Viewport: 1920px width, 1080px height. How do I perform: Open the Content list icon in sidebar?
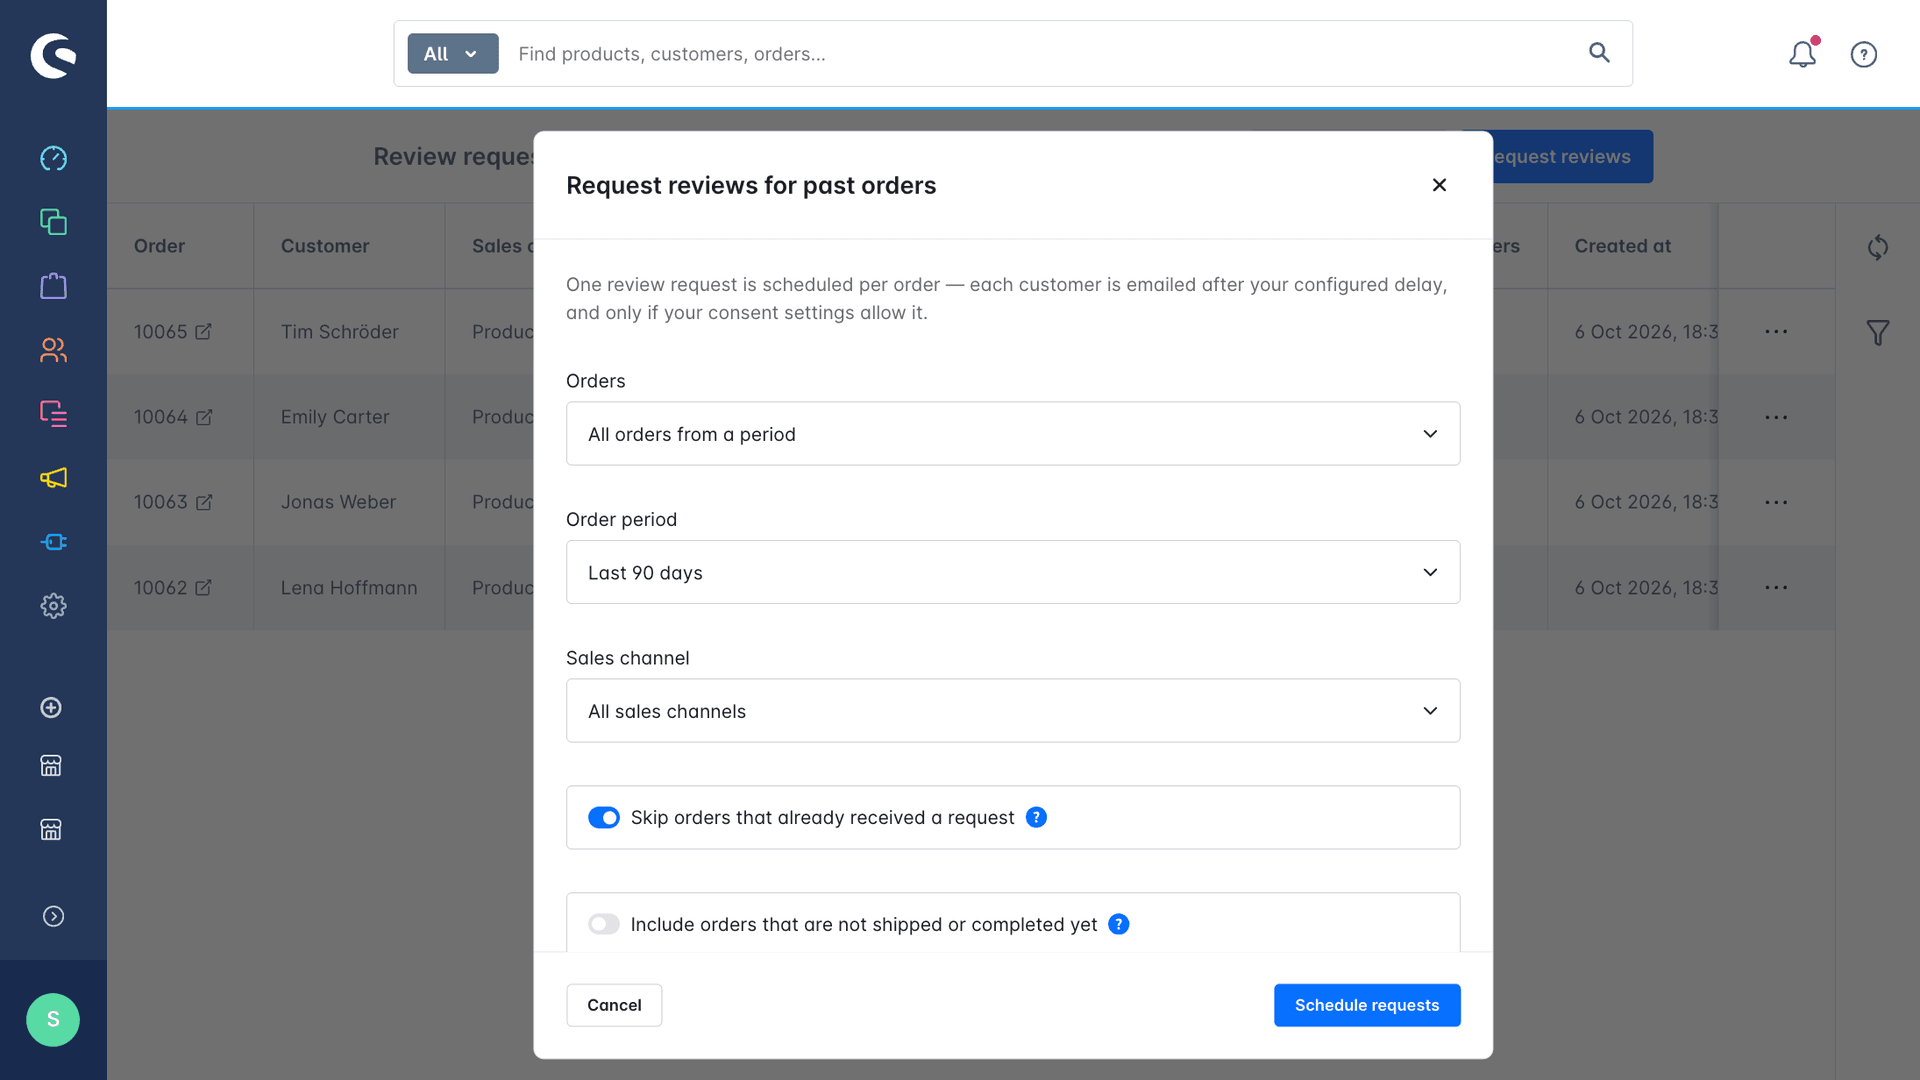(53, 414)
